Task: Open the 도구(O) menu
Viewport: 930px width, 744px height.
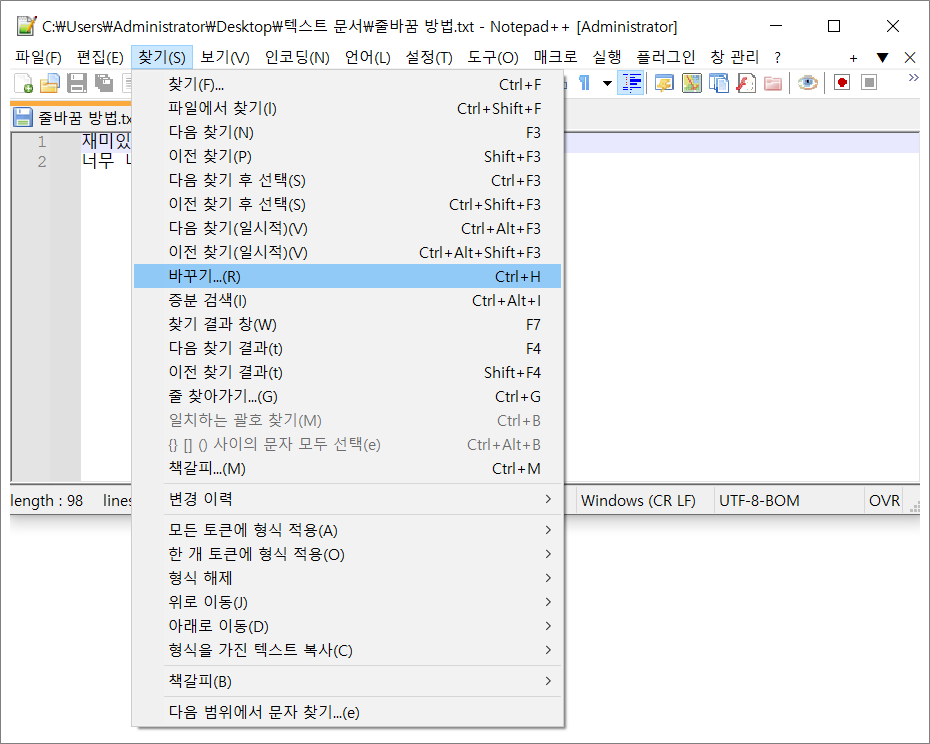Action: coord(493,57)
